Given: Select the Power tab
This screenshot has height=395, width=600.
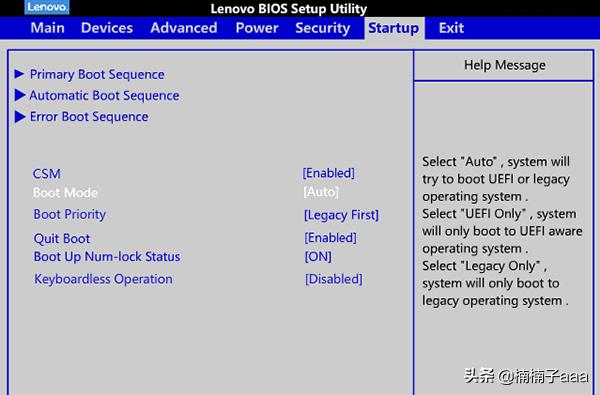Looking at the screenshot, I should pyautogui.click(x=257, y=28).
